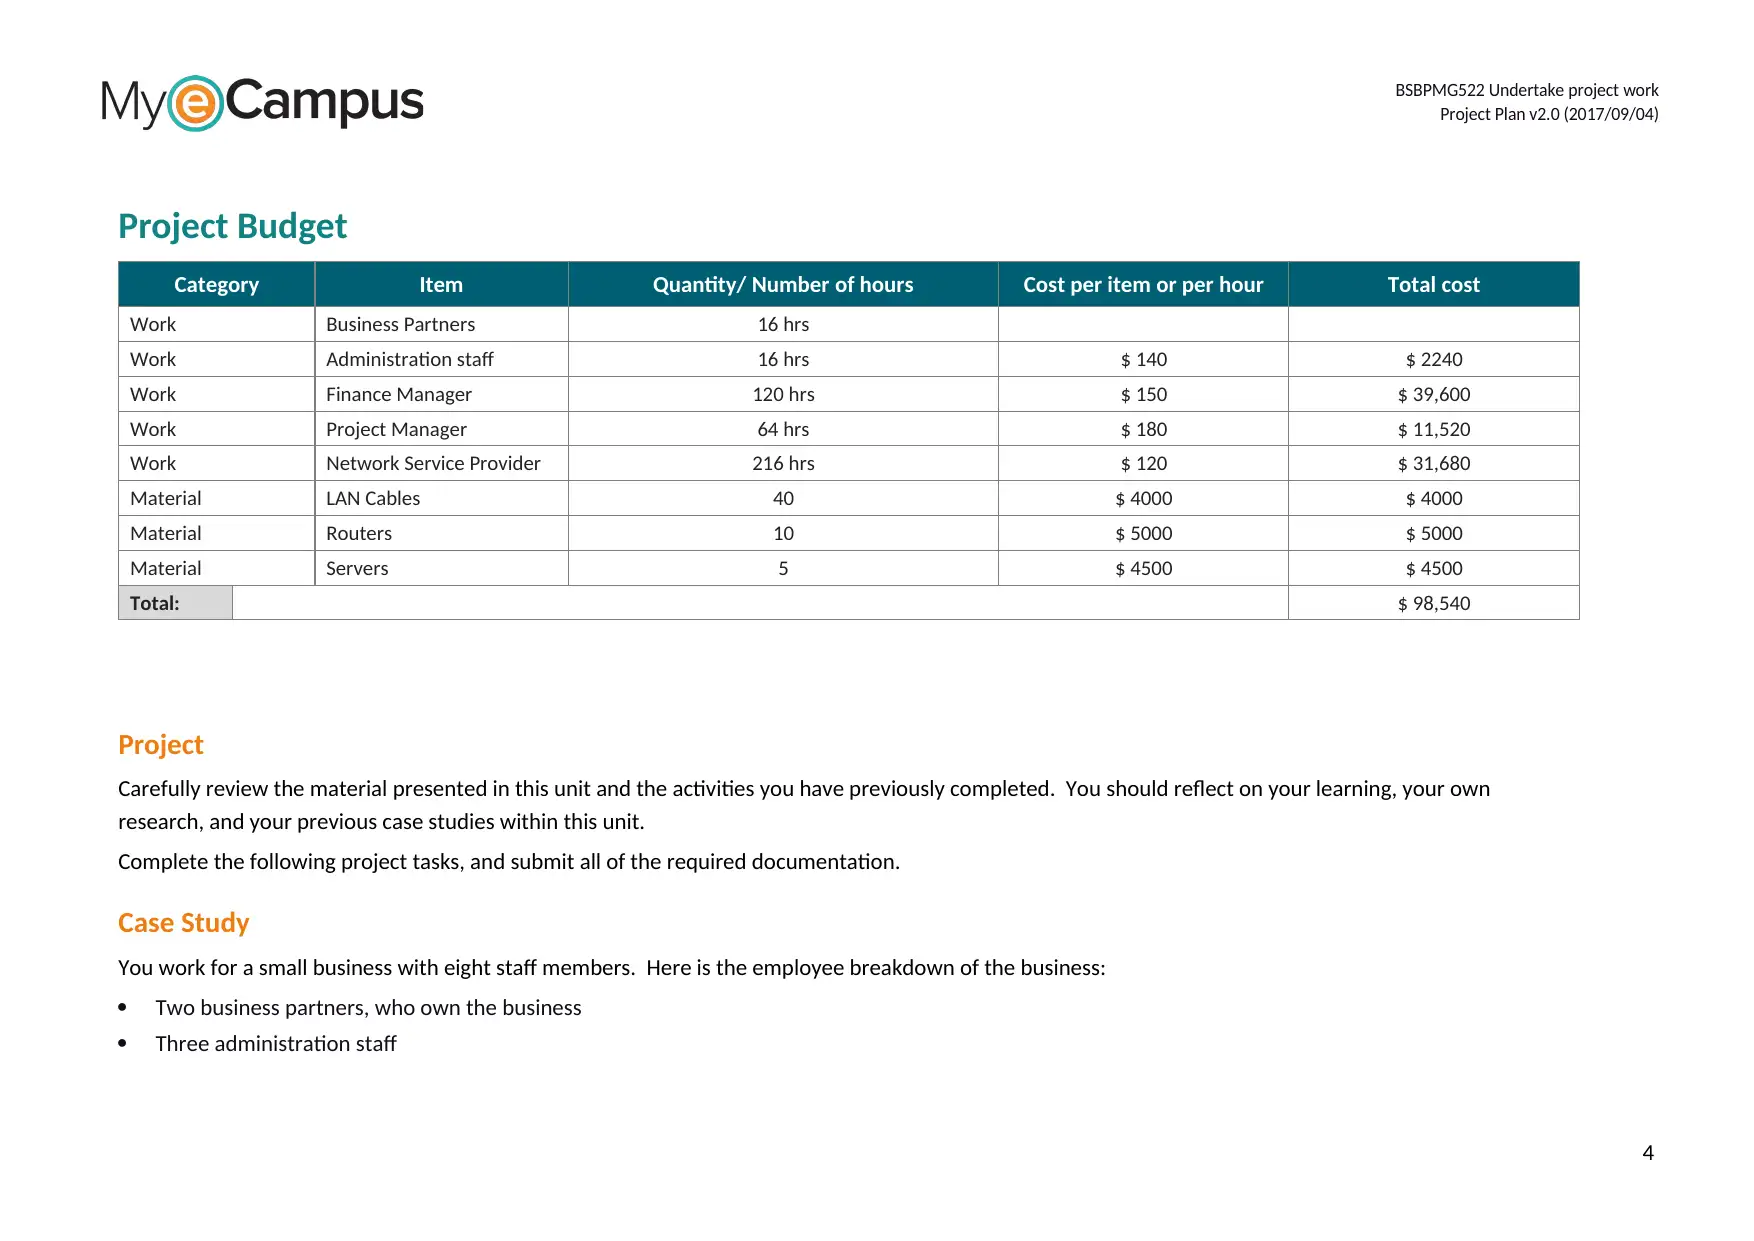
Task: Click the '216 hrs' quantity cell
Action: pos(783,463)
